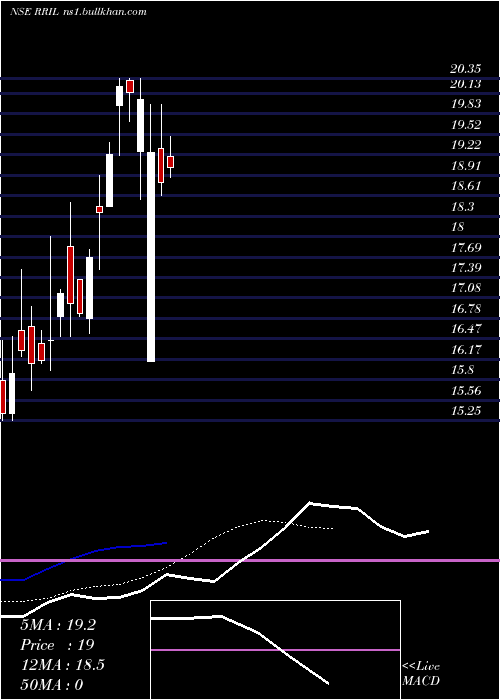
Task: Click the 12MA : 18.5 readout
Action: click(62, 665)
